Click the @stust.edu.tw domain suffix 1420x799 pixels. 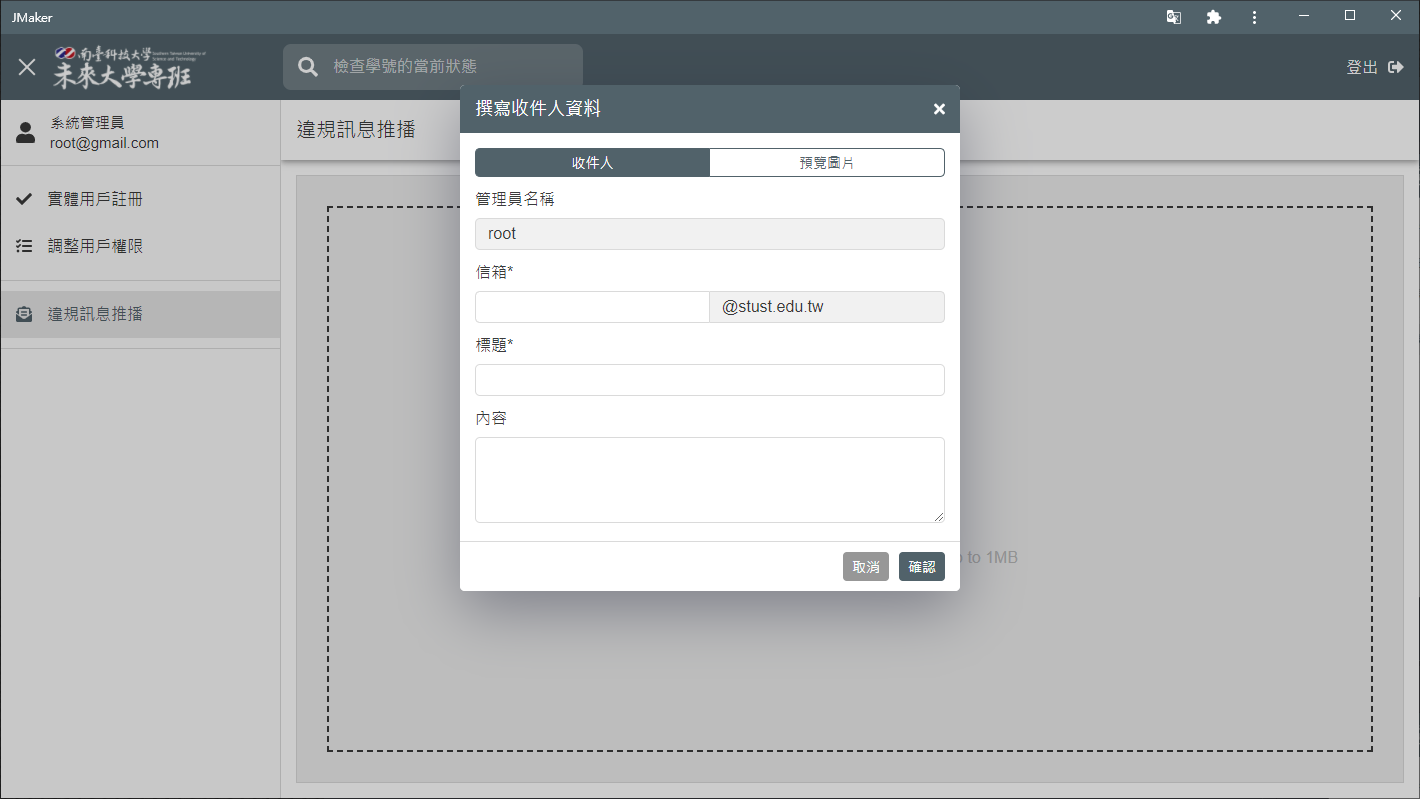[x=827, y=307]
